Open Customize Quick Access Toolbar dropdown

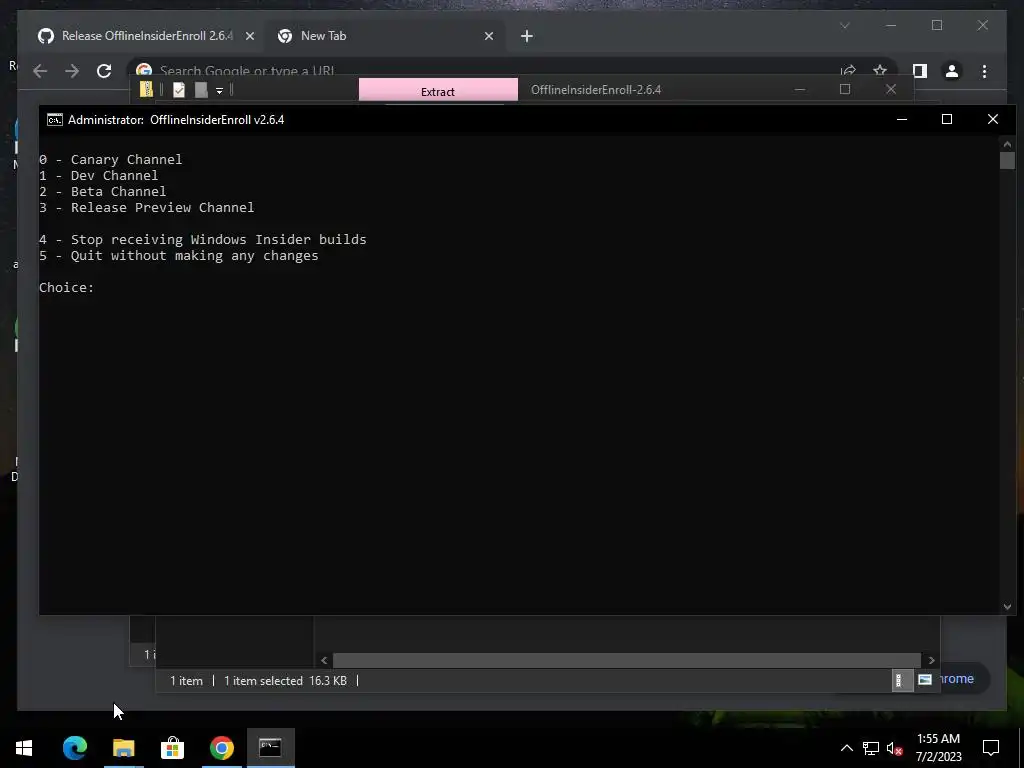point(219,90)
